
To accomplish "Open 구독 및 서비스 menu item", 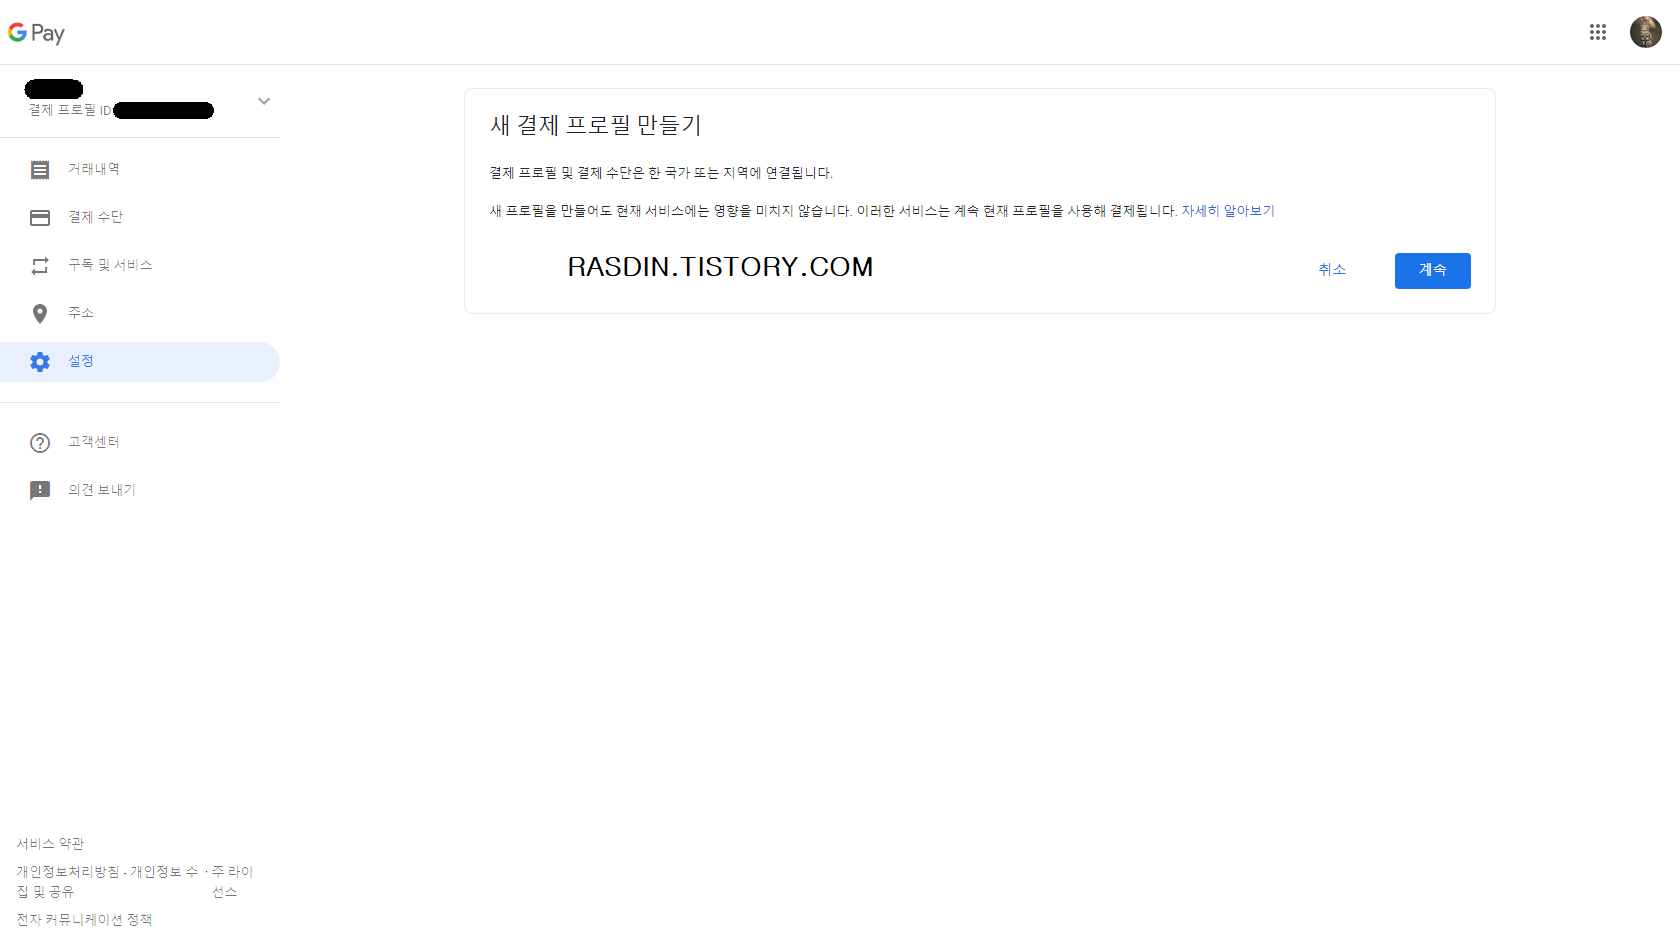I will pyautogui.click(x=140, y=266).
